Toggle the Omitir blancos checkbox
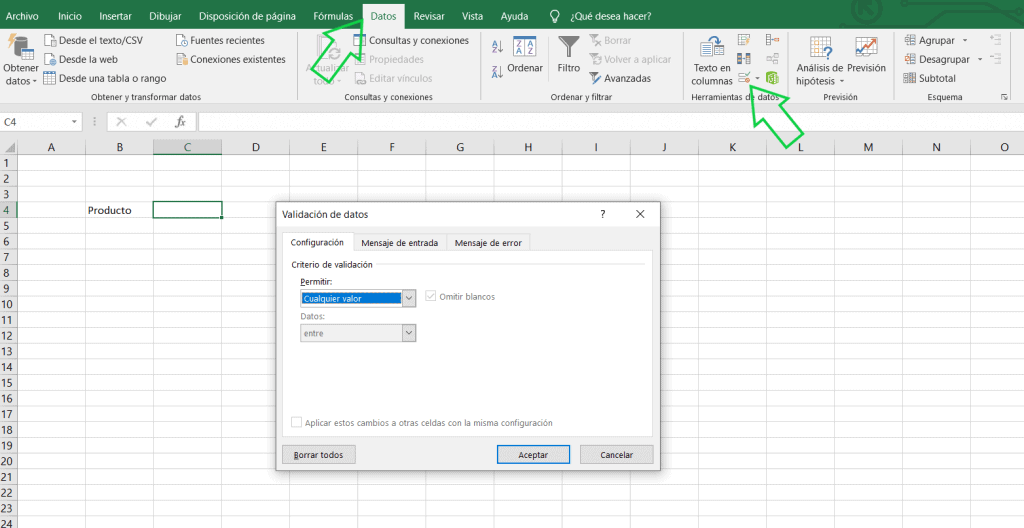The image size is (1024, 528). point(430,296)
